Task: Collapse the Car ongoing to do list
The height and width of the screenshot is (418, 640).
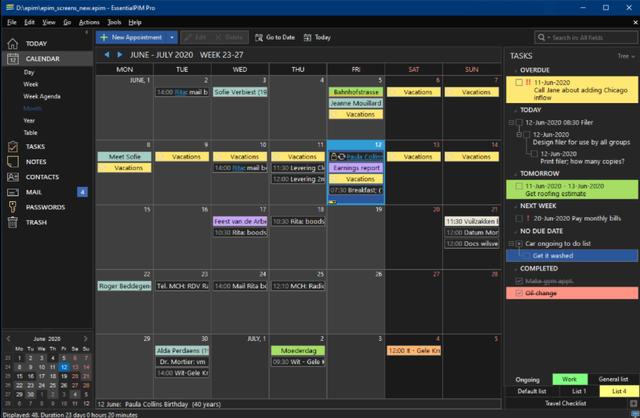Action: click(x=511, y=244)
